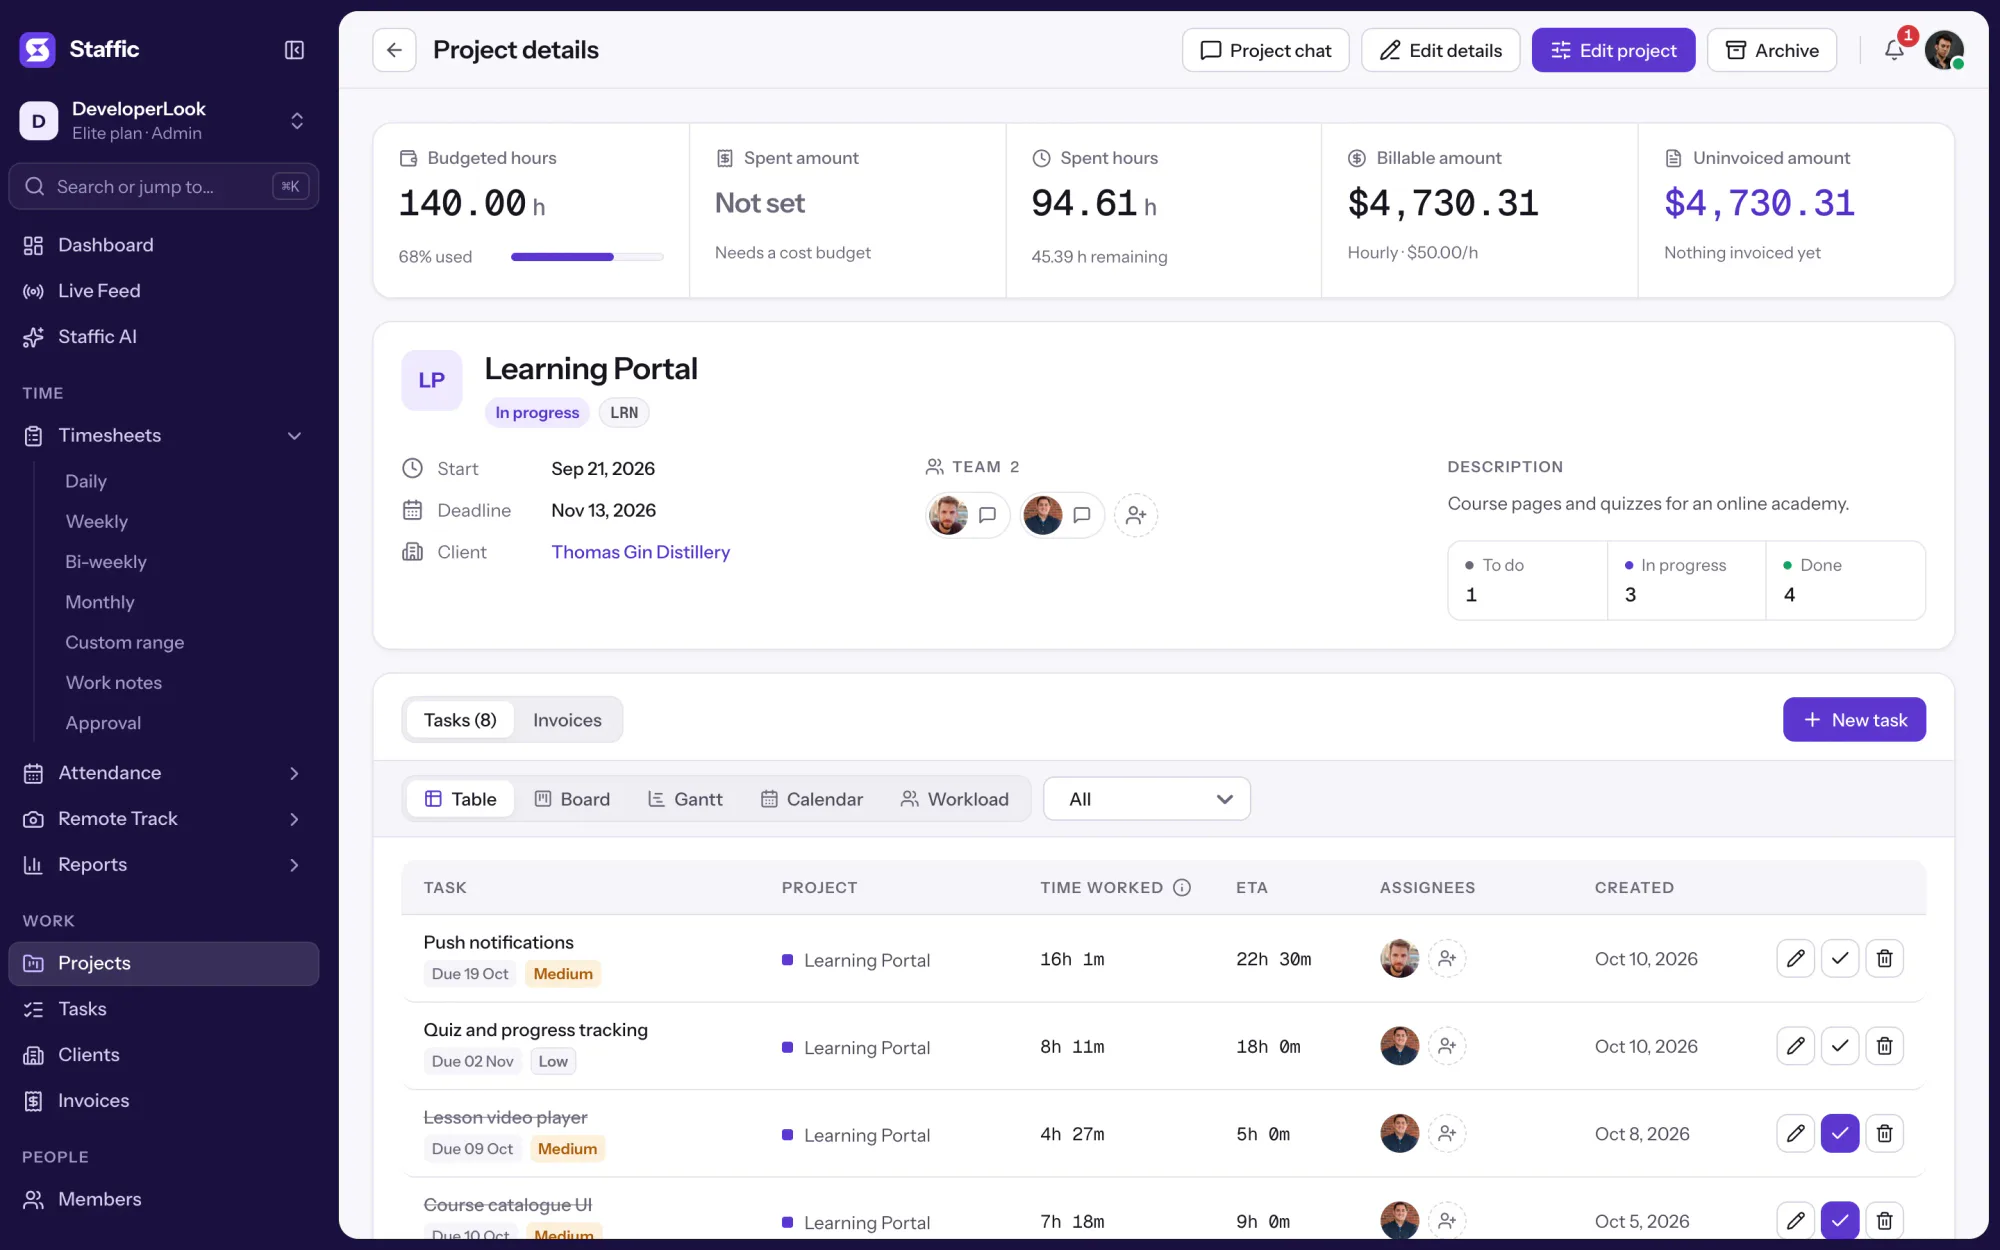Delete the Lesson video player task
This screenshot has width=2000, height=1250.
pyautogui.click(x=1884, y=1133)
